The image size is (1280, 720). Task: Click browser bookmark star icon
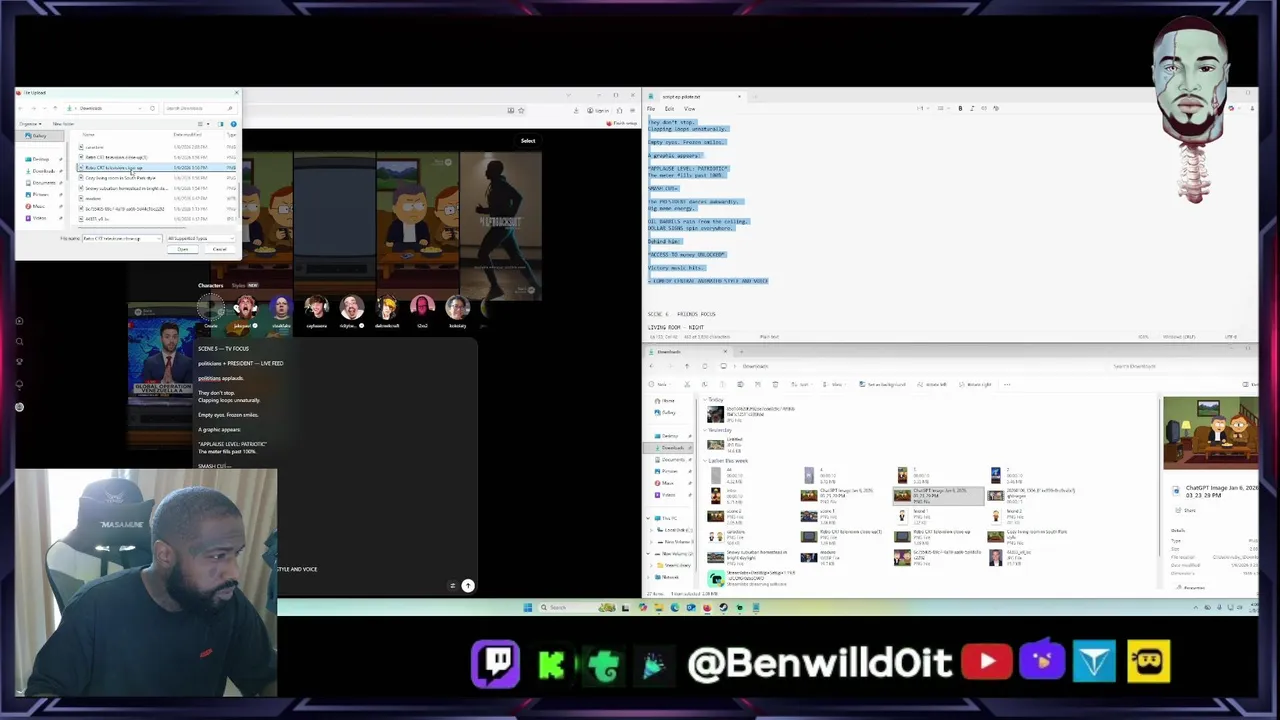point(521,111)
